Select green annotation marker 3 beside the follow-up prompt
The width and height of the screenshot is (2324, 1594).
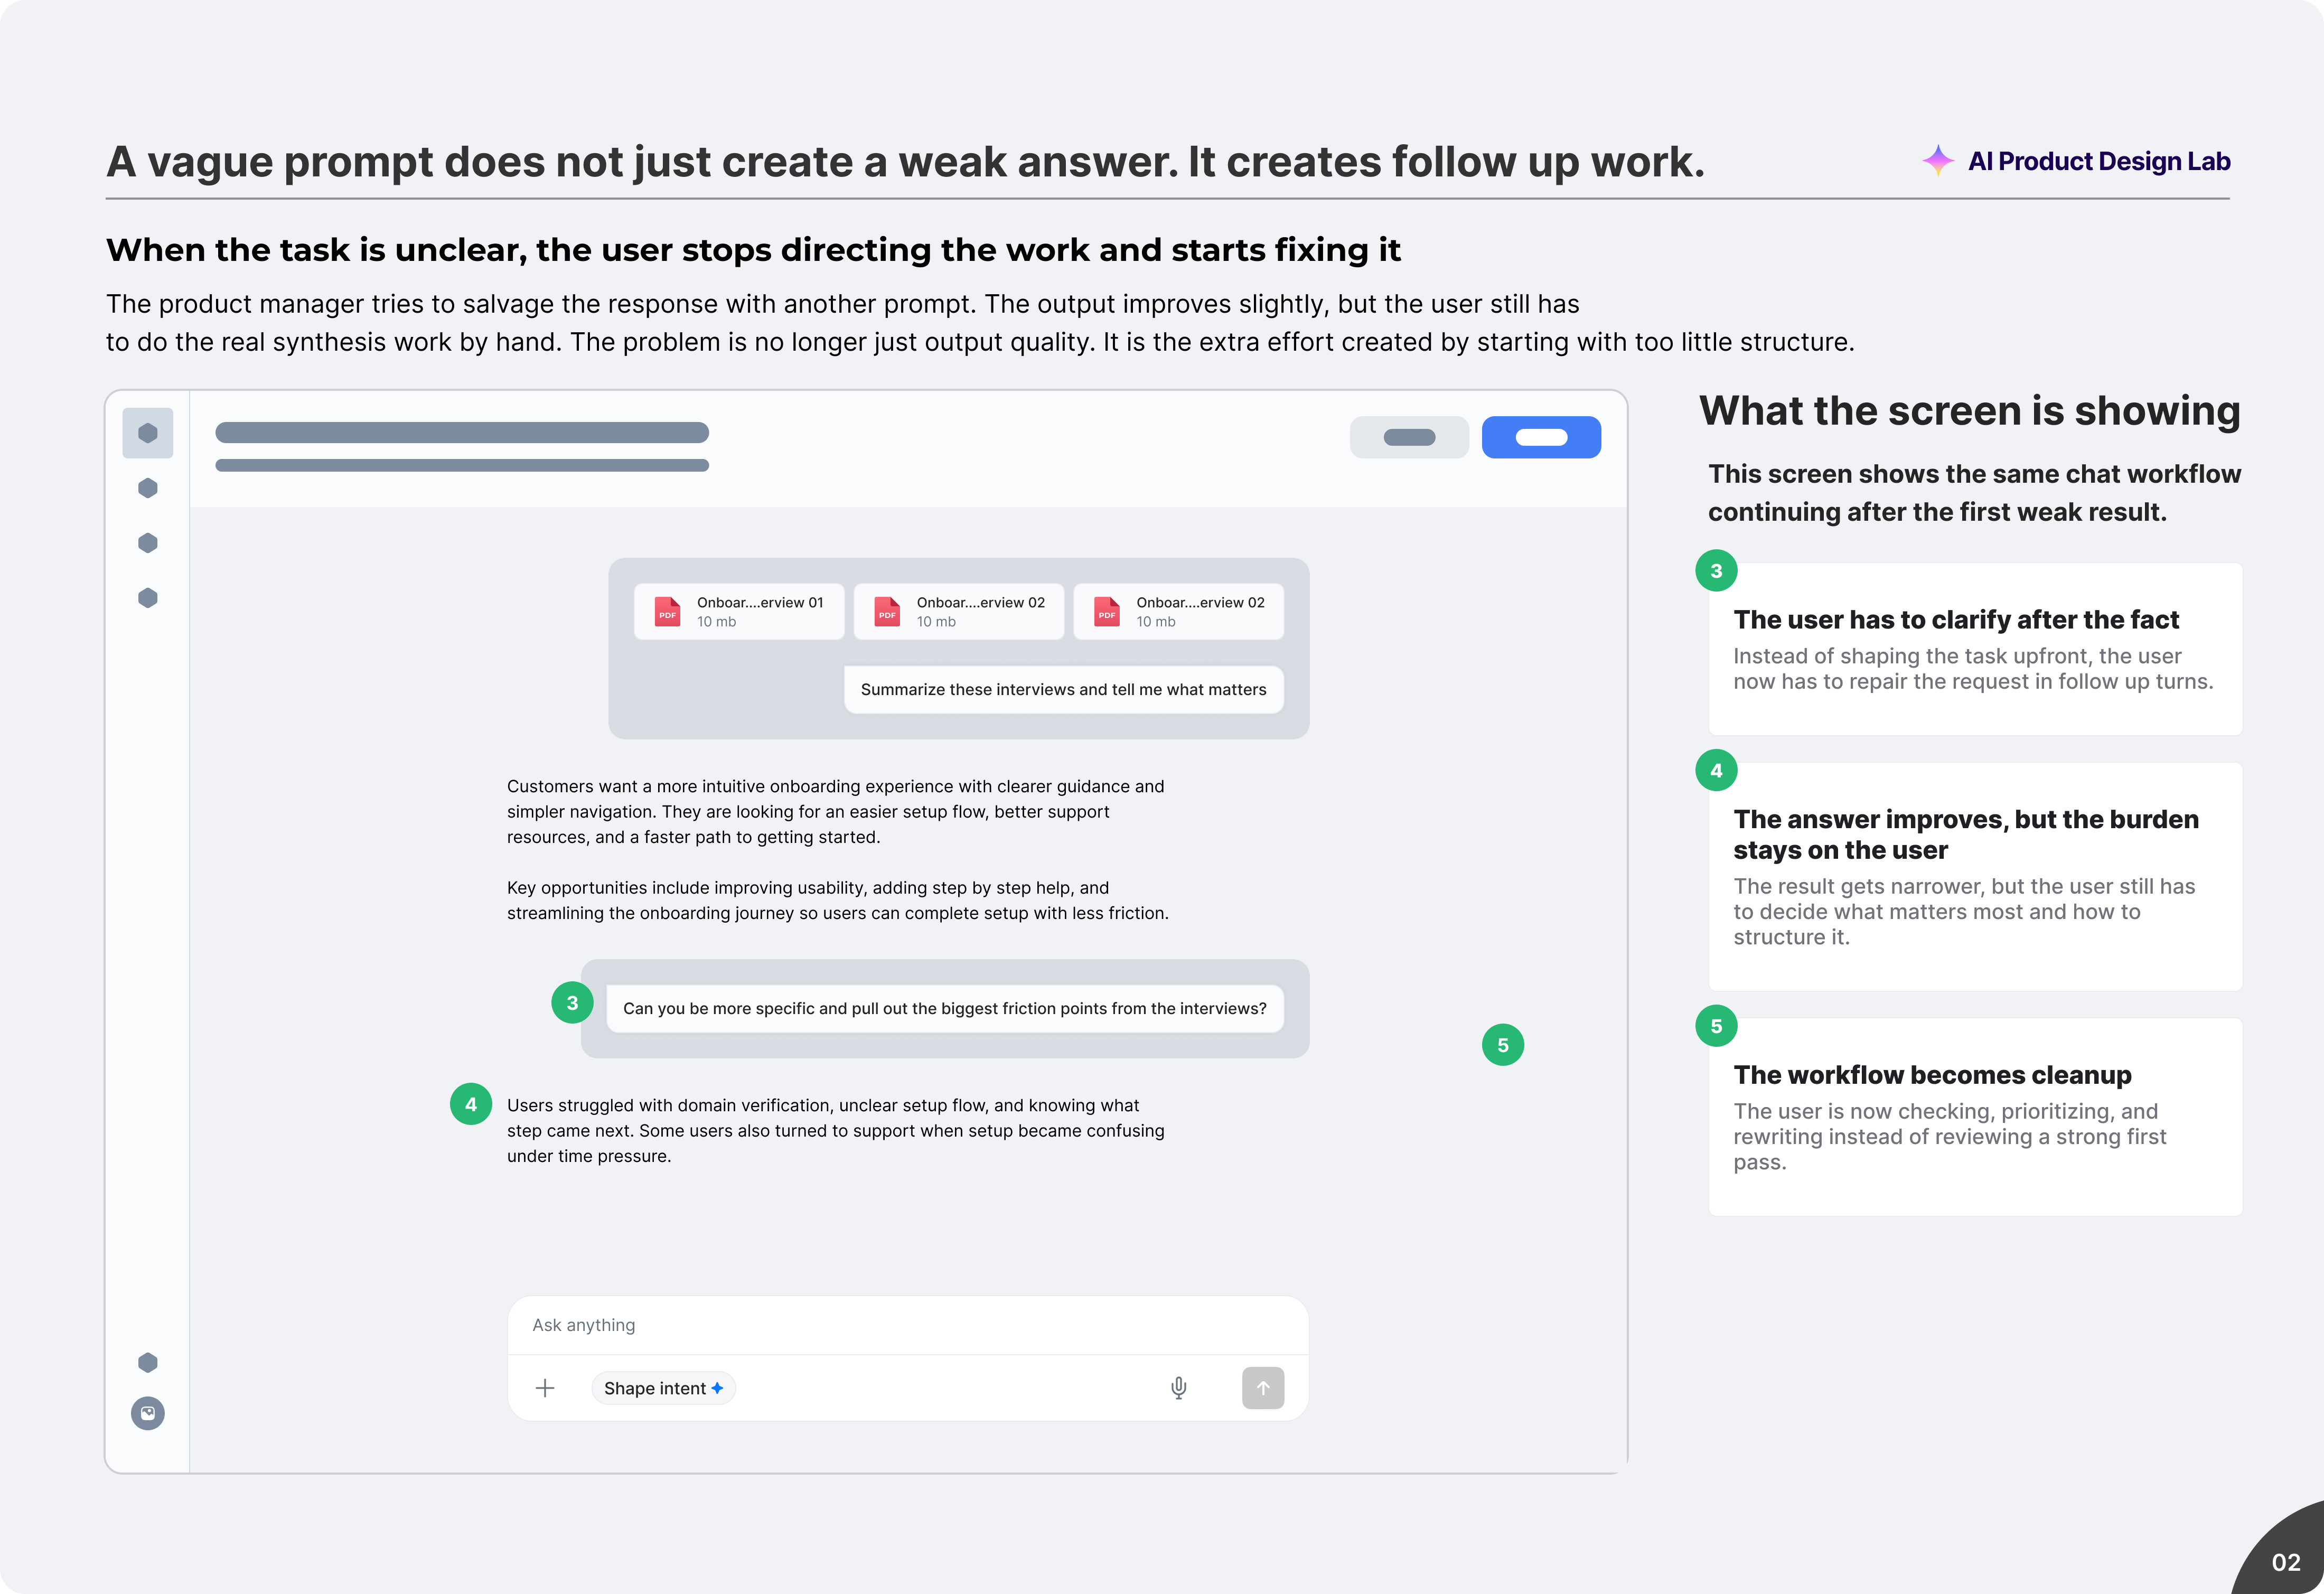click(x=572, y=1003)
